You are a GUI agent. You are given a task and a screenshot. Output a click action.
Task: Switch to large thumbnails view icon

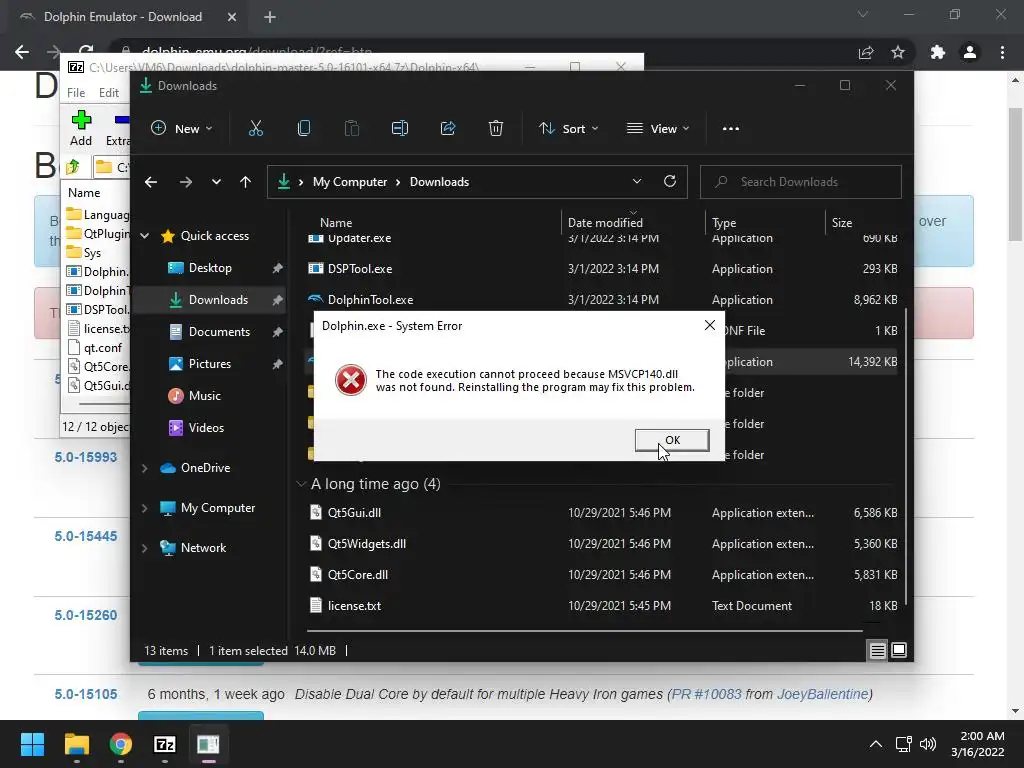(x=899, y=650)
